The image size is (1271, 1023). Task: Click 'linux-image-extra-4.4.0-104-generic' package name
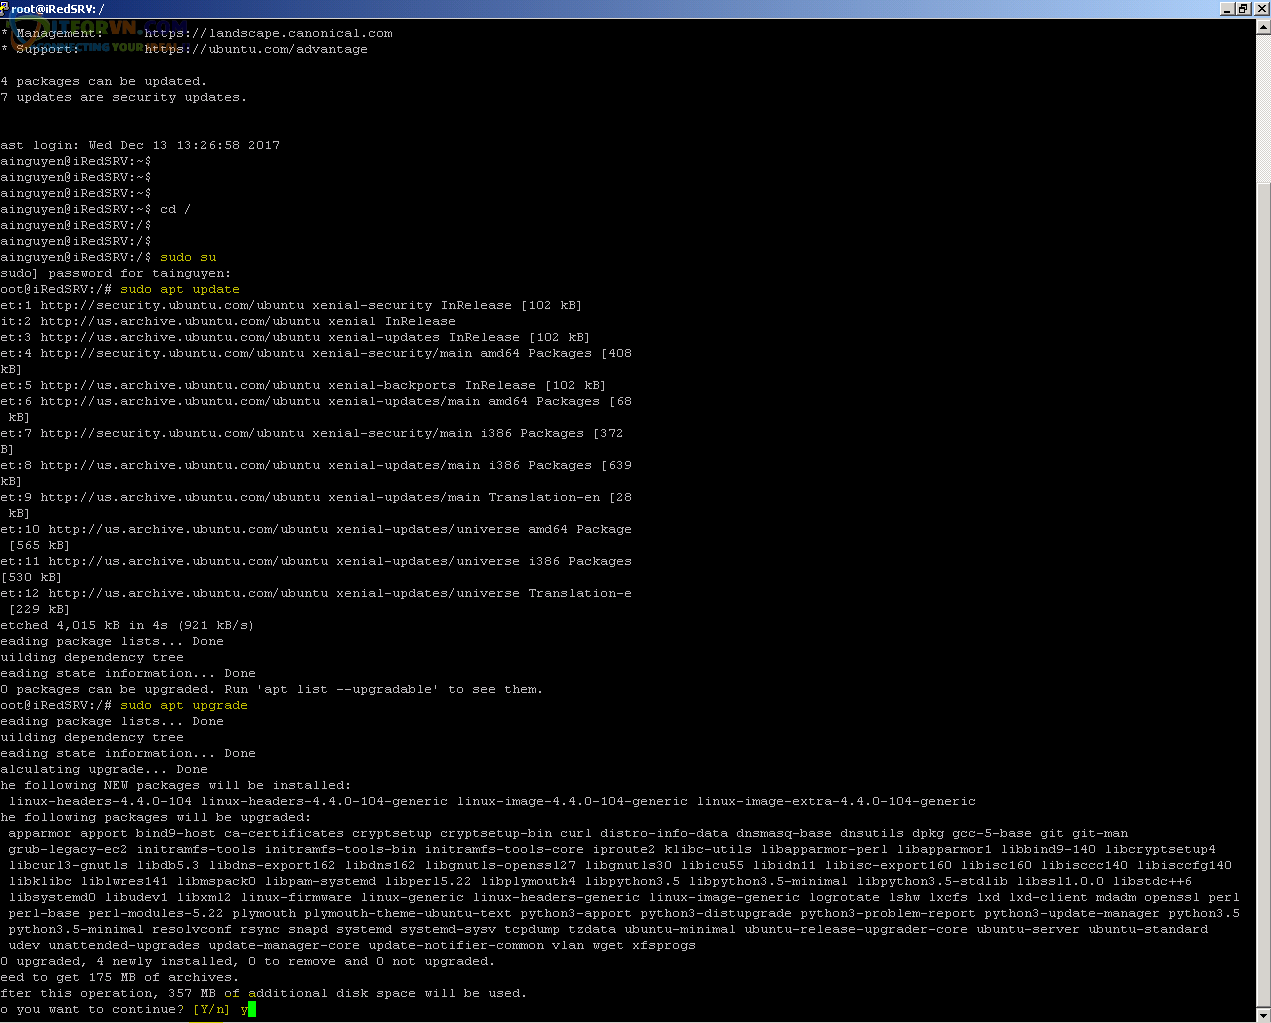coord(836,801)
